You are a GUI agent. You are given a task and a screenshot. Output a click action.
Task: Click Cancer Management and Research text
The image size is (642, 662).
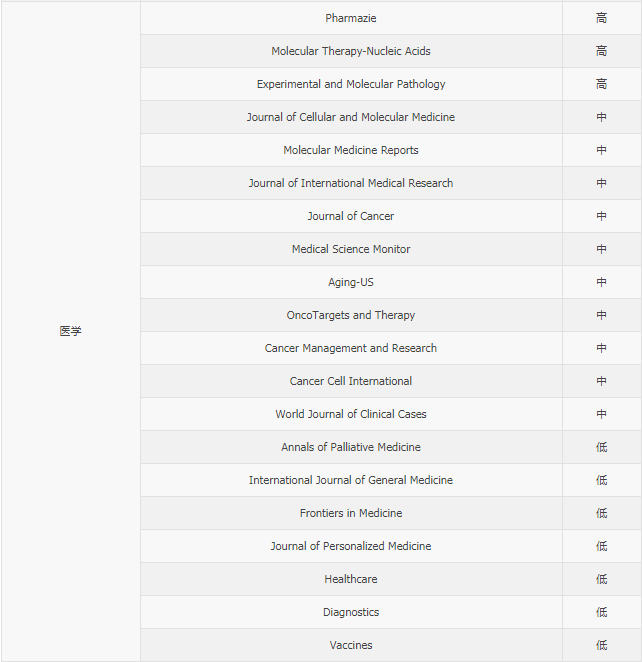pyautogui.click(x=351, y=348)
